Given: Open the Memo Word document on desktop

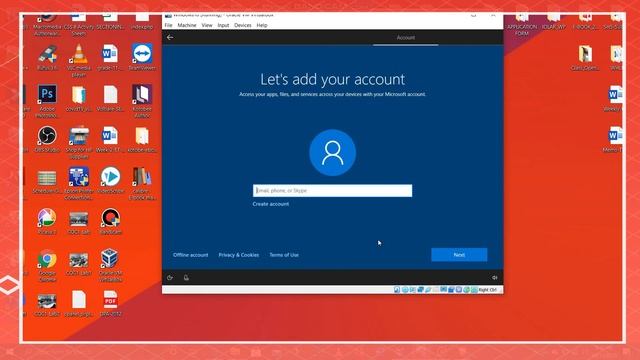Looking at the screenshot, I should 612,139.
